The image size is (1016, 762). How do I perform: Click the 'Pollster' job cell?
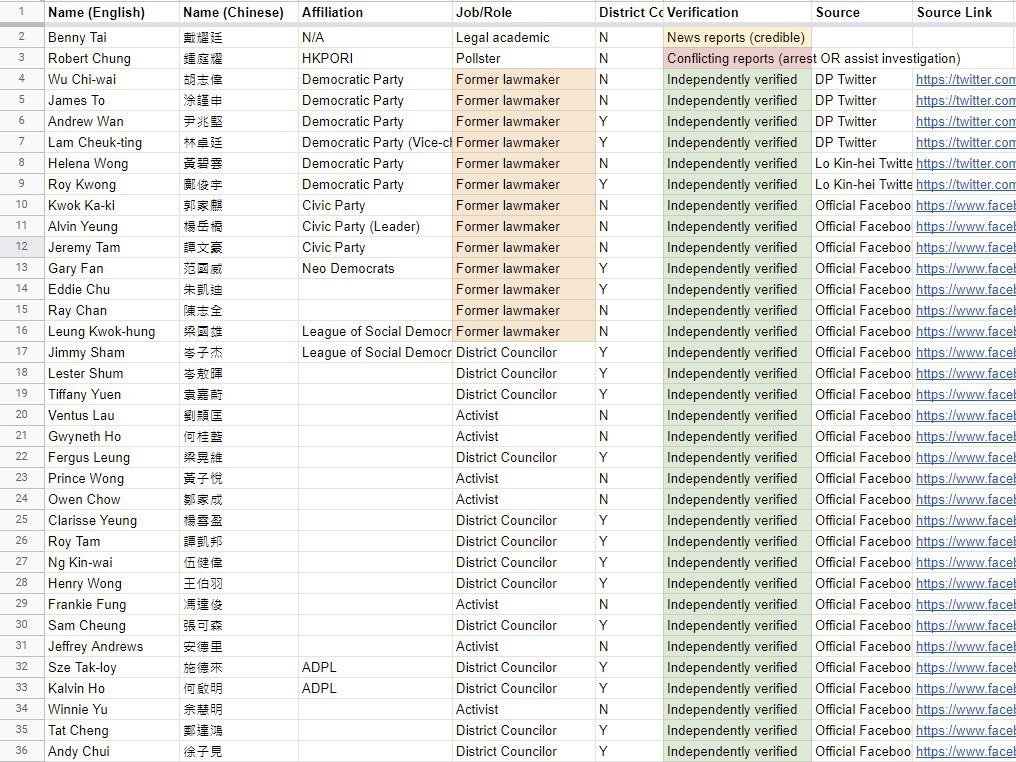point(524,58)
